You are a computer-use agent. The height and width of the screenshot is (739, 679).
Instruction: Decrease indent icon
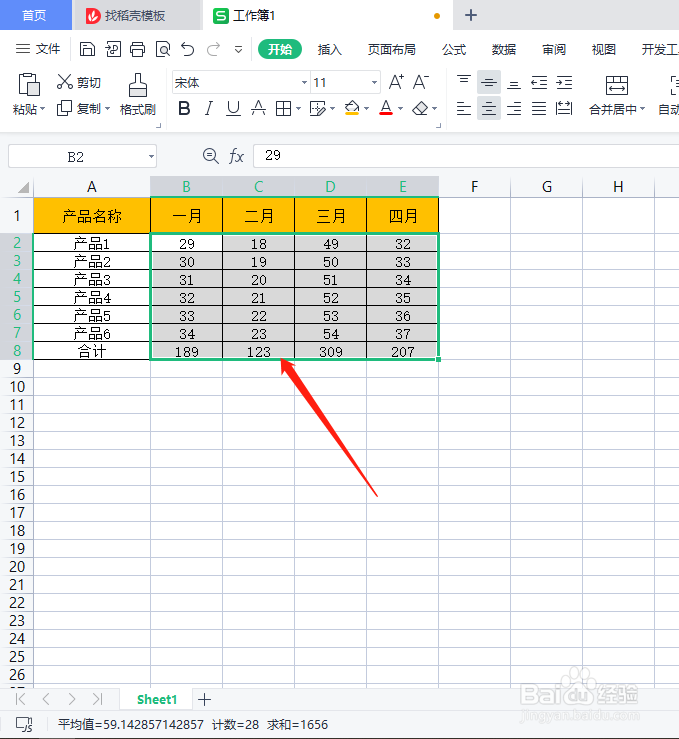tap(539, 82)
